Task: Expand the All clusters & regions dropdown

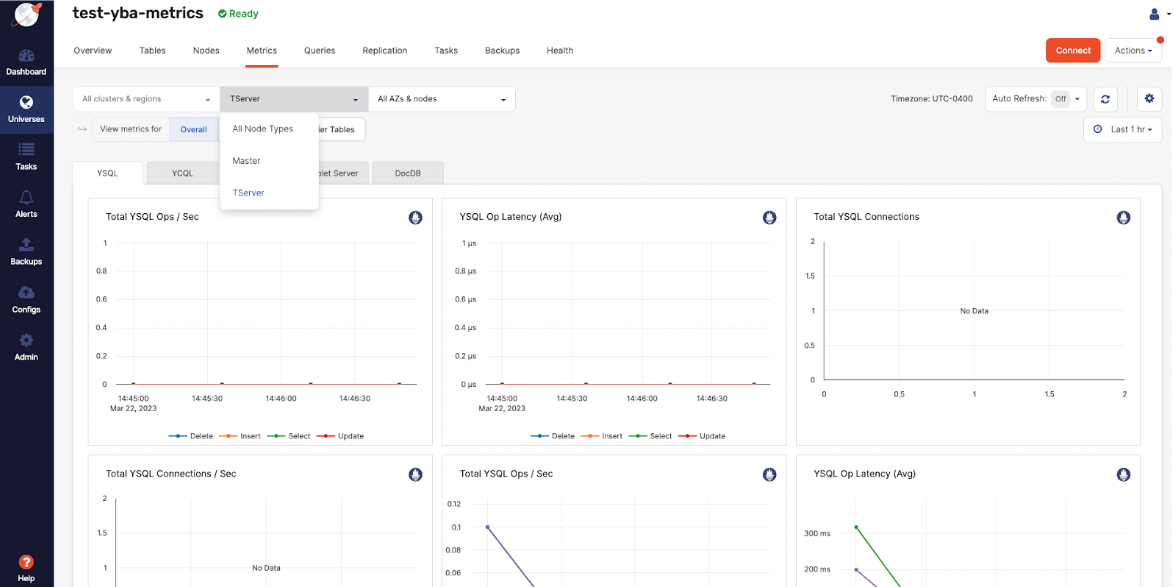Action: 143,99
